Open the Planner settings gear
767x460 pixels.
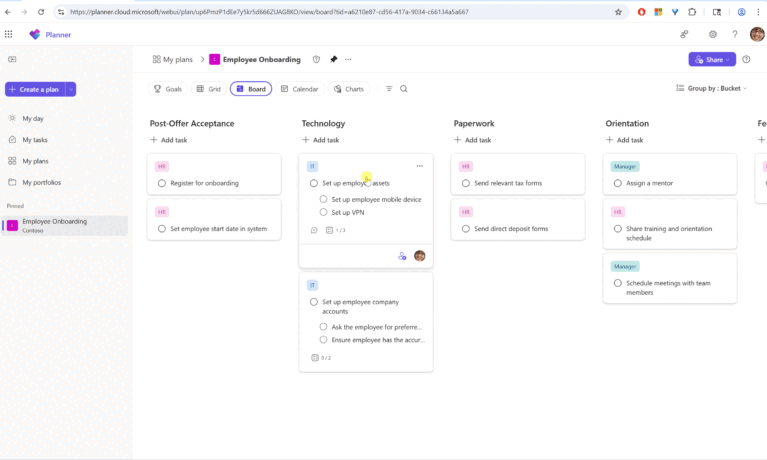[713, 34]
